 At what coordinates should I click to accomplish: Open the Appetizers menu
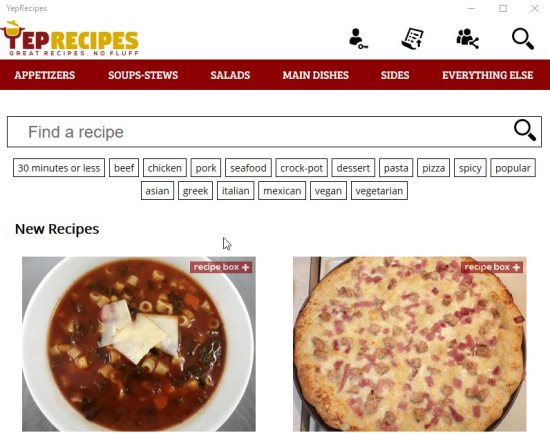(x=45, y=75)
